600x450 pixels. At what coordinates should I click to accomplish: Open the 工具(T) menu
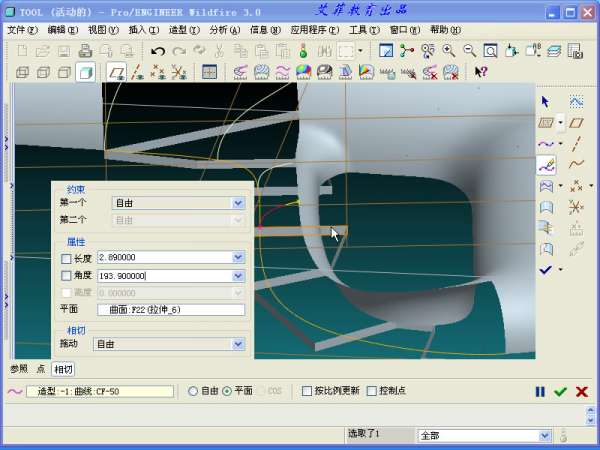(x=364, y=30)
